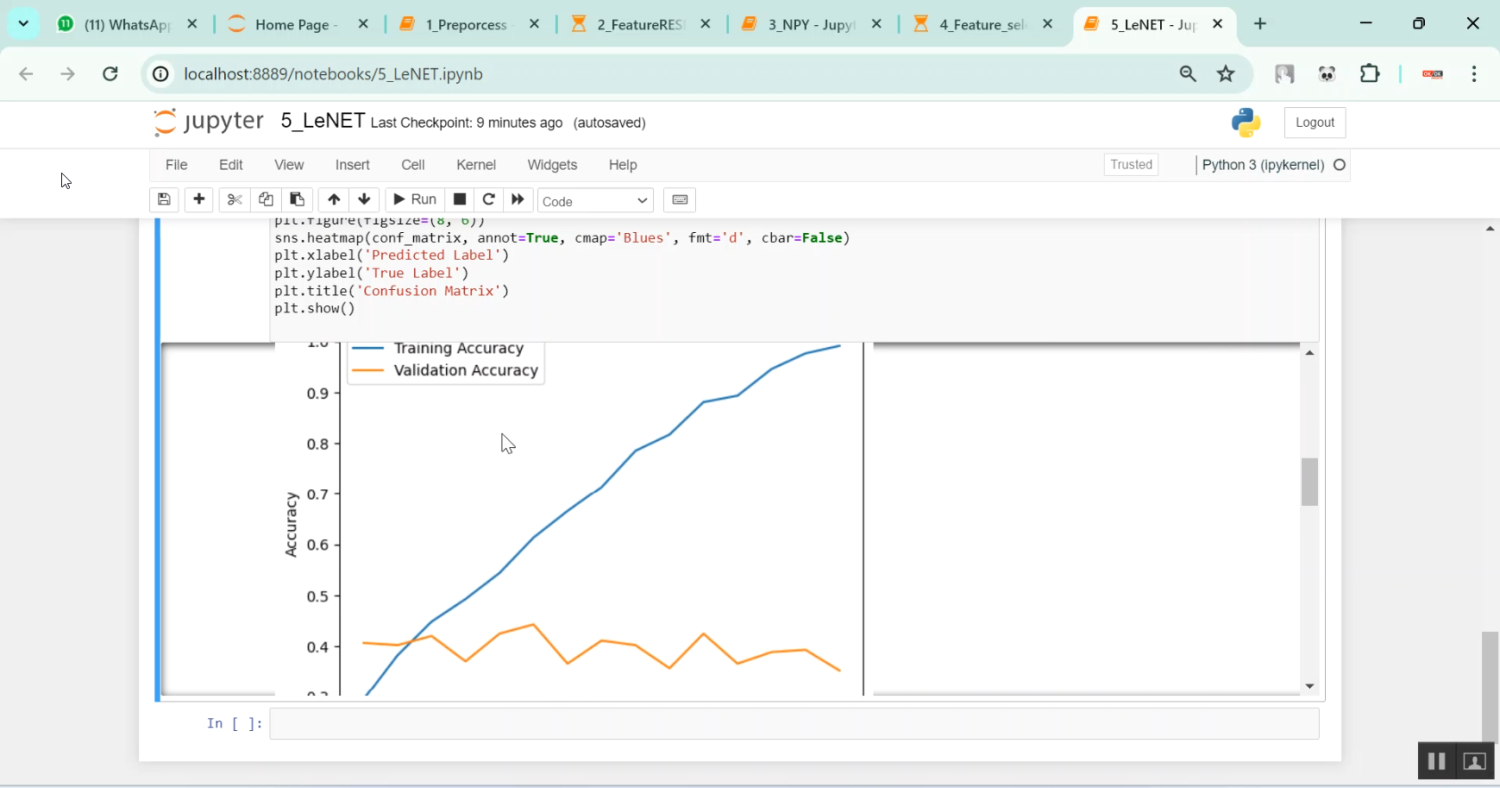Viewport: 1500px width, 788px height.
Task: Open the command palette keyboard icon
Action: tap(680, 200)
